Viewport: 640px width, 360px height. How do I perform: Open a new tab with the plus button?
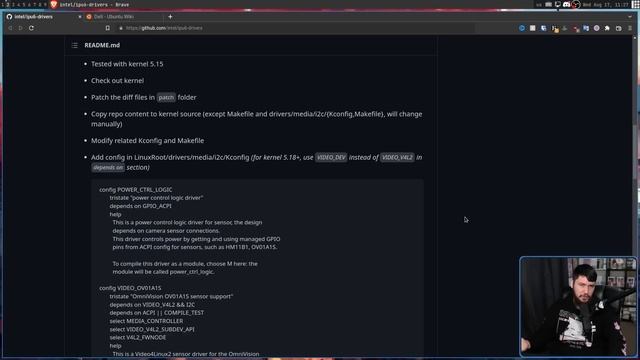click(170, 17)
